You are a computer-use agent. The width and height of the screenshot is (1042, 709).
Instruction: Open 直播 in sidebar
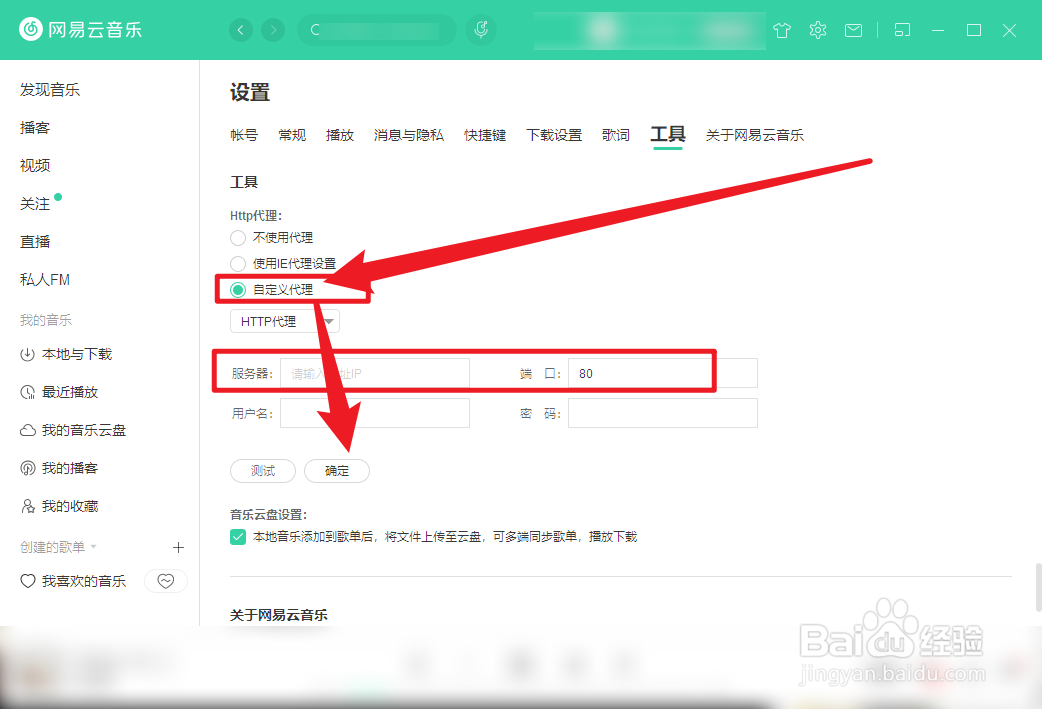point(35,242)
